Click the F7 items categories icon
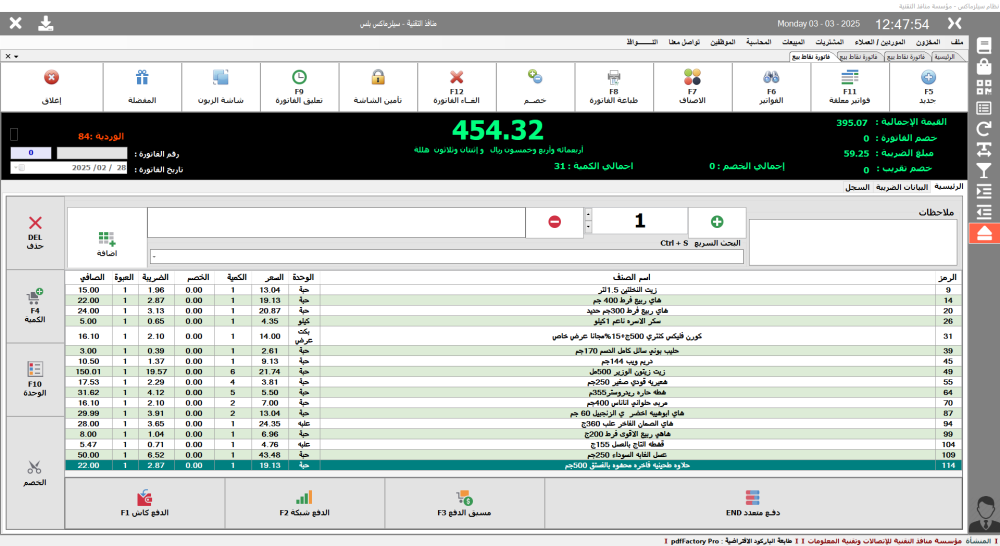The width and height of the screenshot is (1000, 546). click(x=692, y=84)
